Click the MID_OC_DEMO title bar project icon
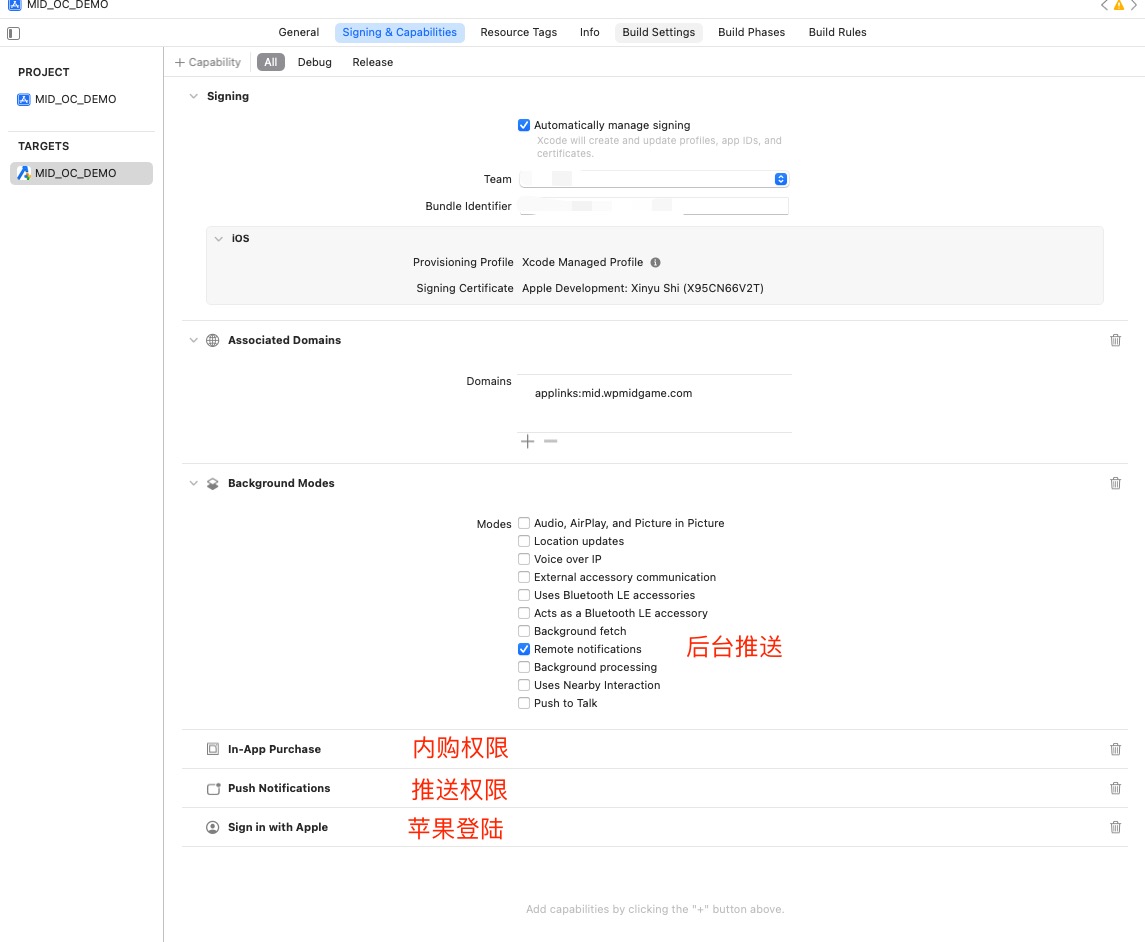1145x942 pixels. [15, 4]
